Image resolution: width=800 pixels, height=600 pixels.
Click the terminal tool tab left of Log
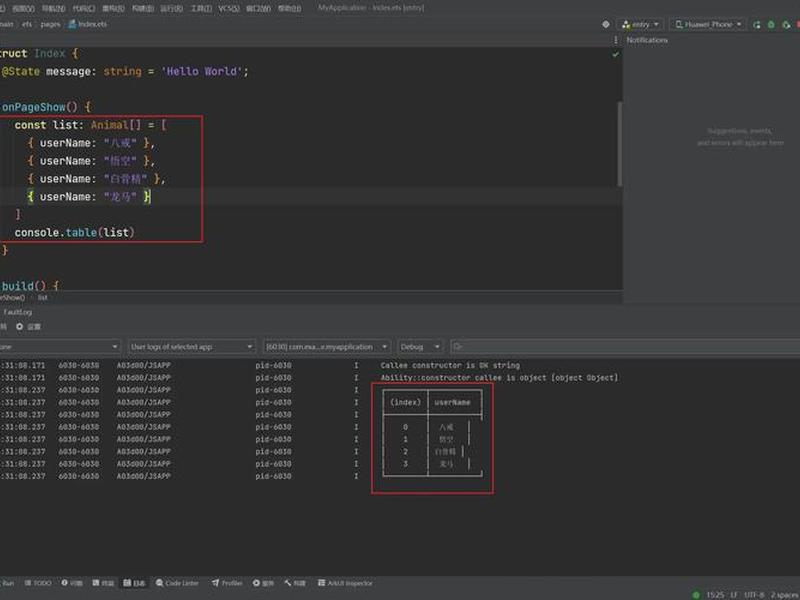point(103,583)
